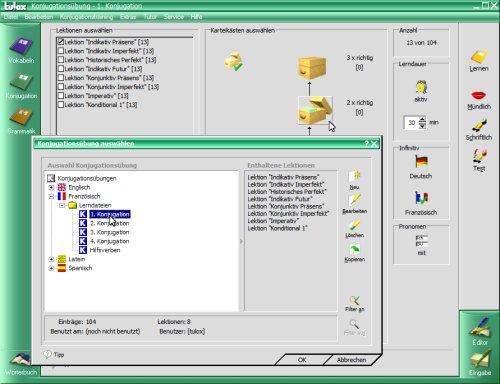Image resolution: width=500 pixels, height=384 pixels.
Task: Start Test mode in right sidebar
Action: click(479, 160)
